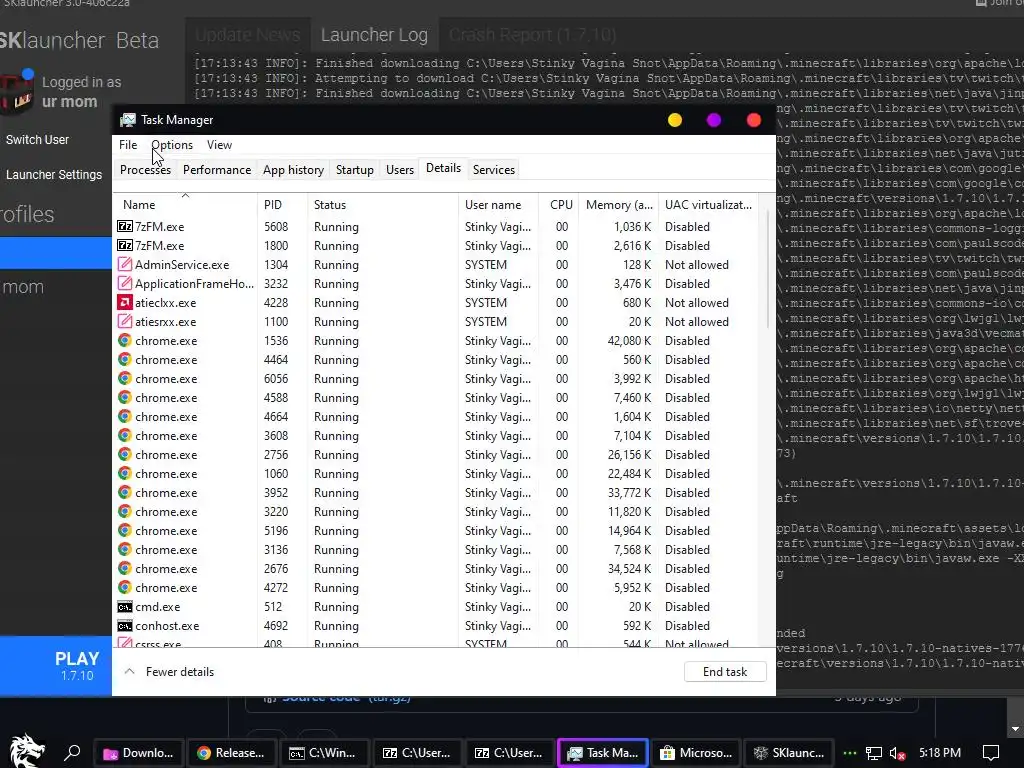The width and height of the screenshot is (1024, 768).
Task: Select the 7zFM.exe icon with PID 1800
Action: click(125, 246)
